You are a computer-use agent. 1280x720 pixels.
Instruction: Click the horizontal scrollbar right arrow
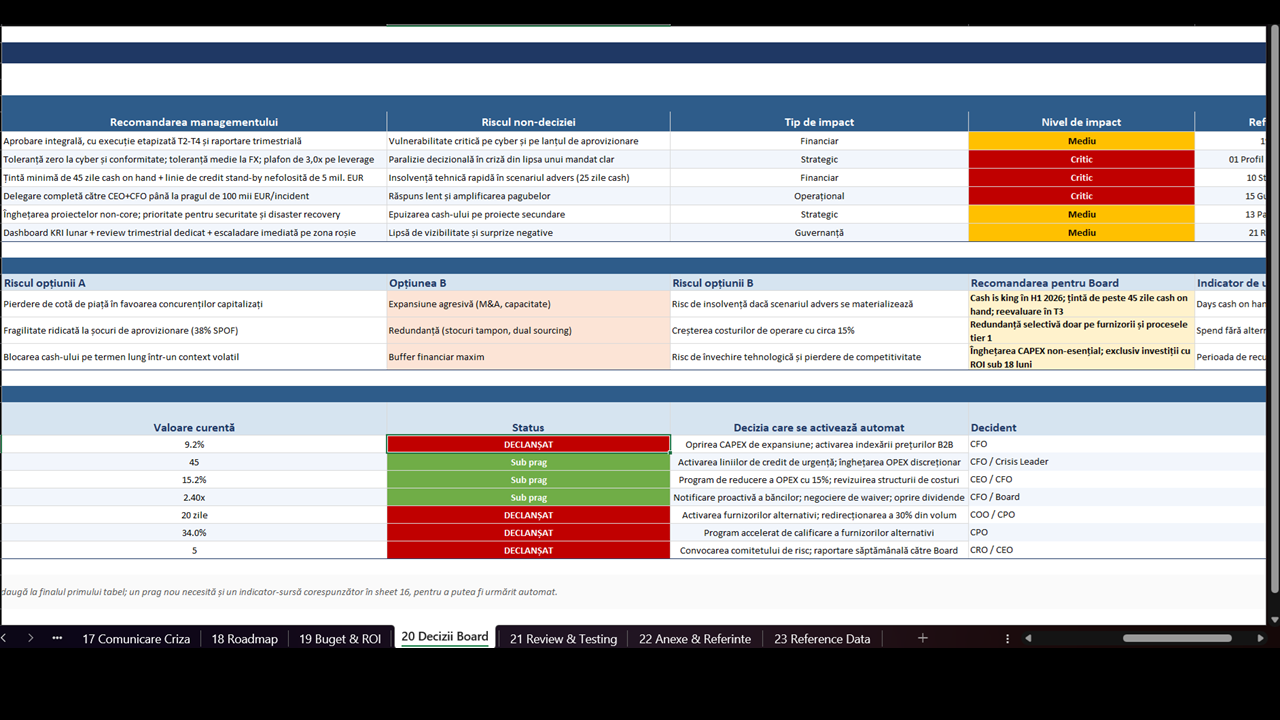tap(1260, 638)
